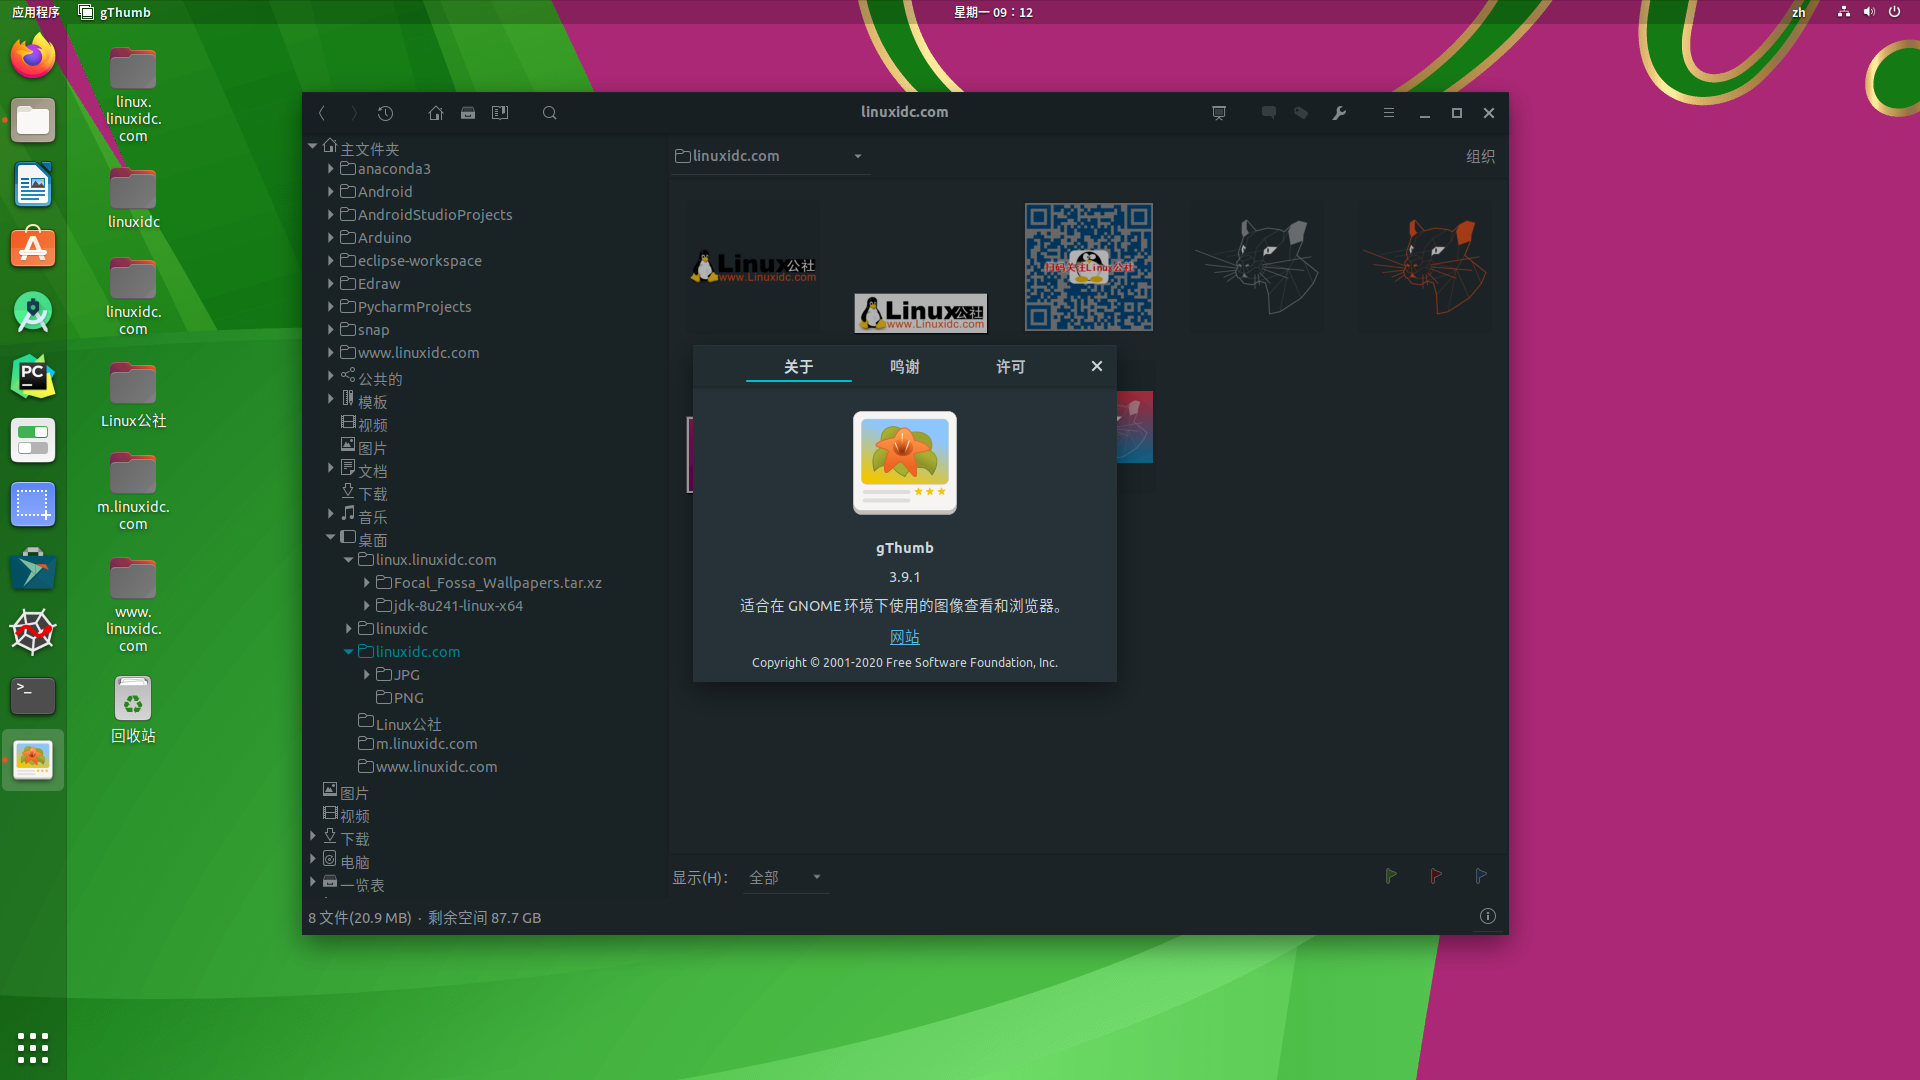Collapse the 主文件夹 root node

(x=313, y=146)
